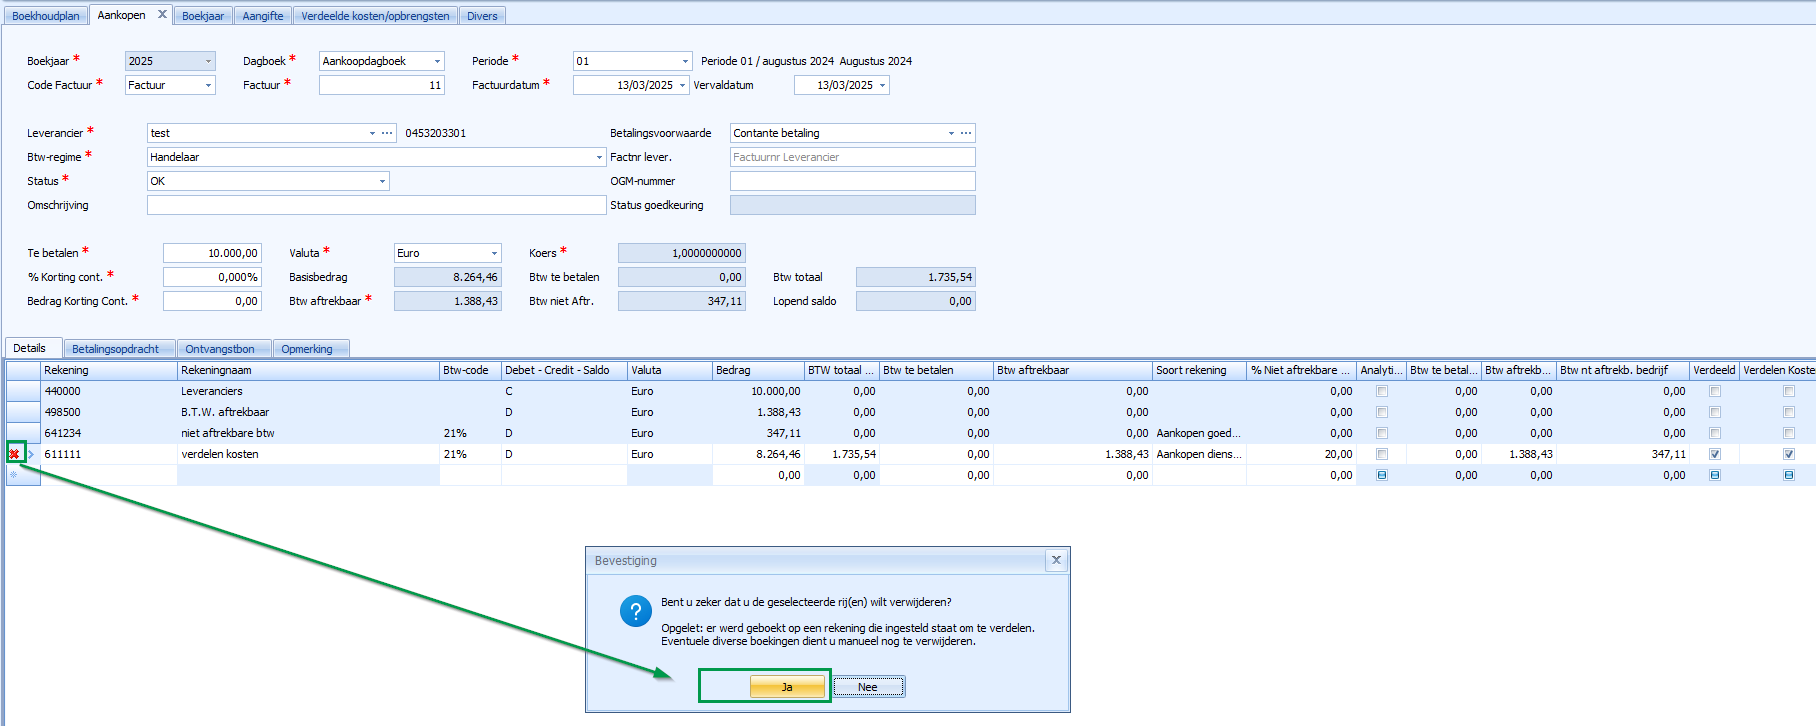This screenshot has width=1816, height=726.
Task: Click Nee to cancel deletion
Action: pos(867,687)
